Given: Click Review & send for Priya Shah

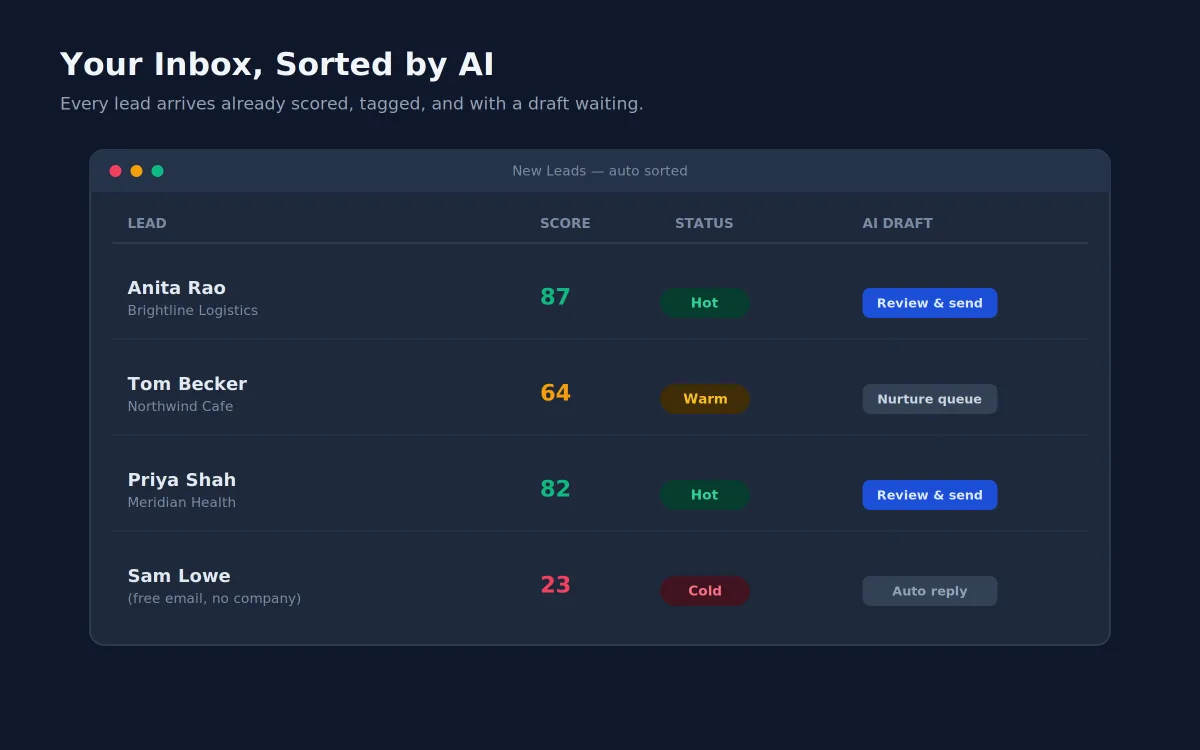Looking at the screenshot, I should [x=930, y=495].
